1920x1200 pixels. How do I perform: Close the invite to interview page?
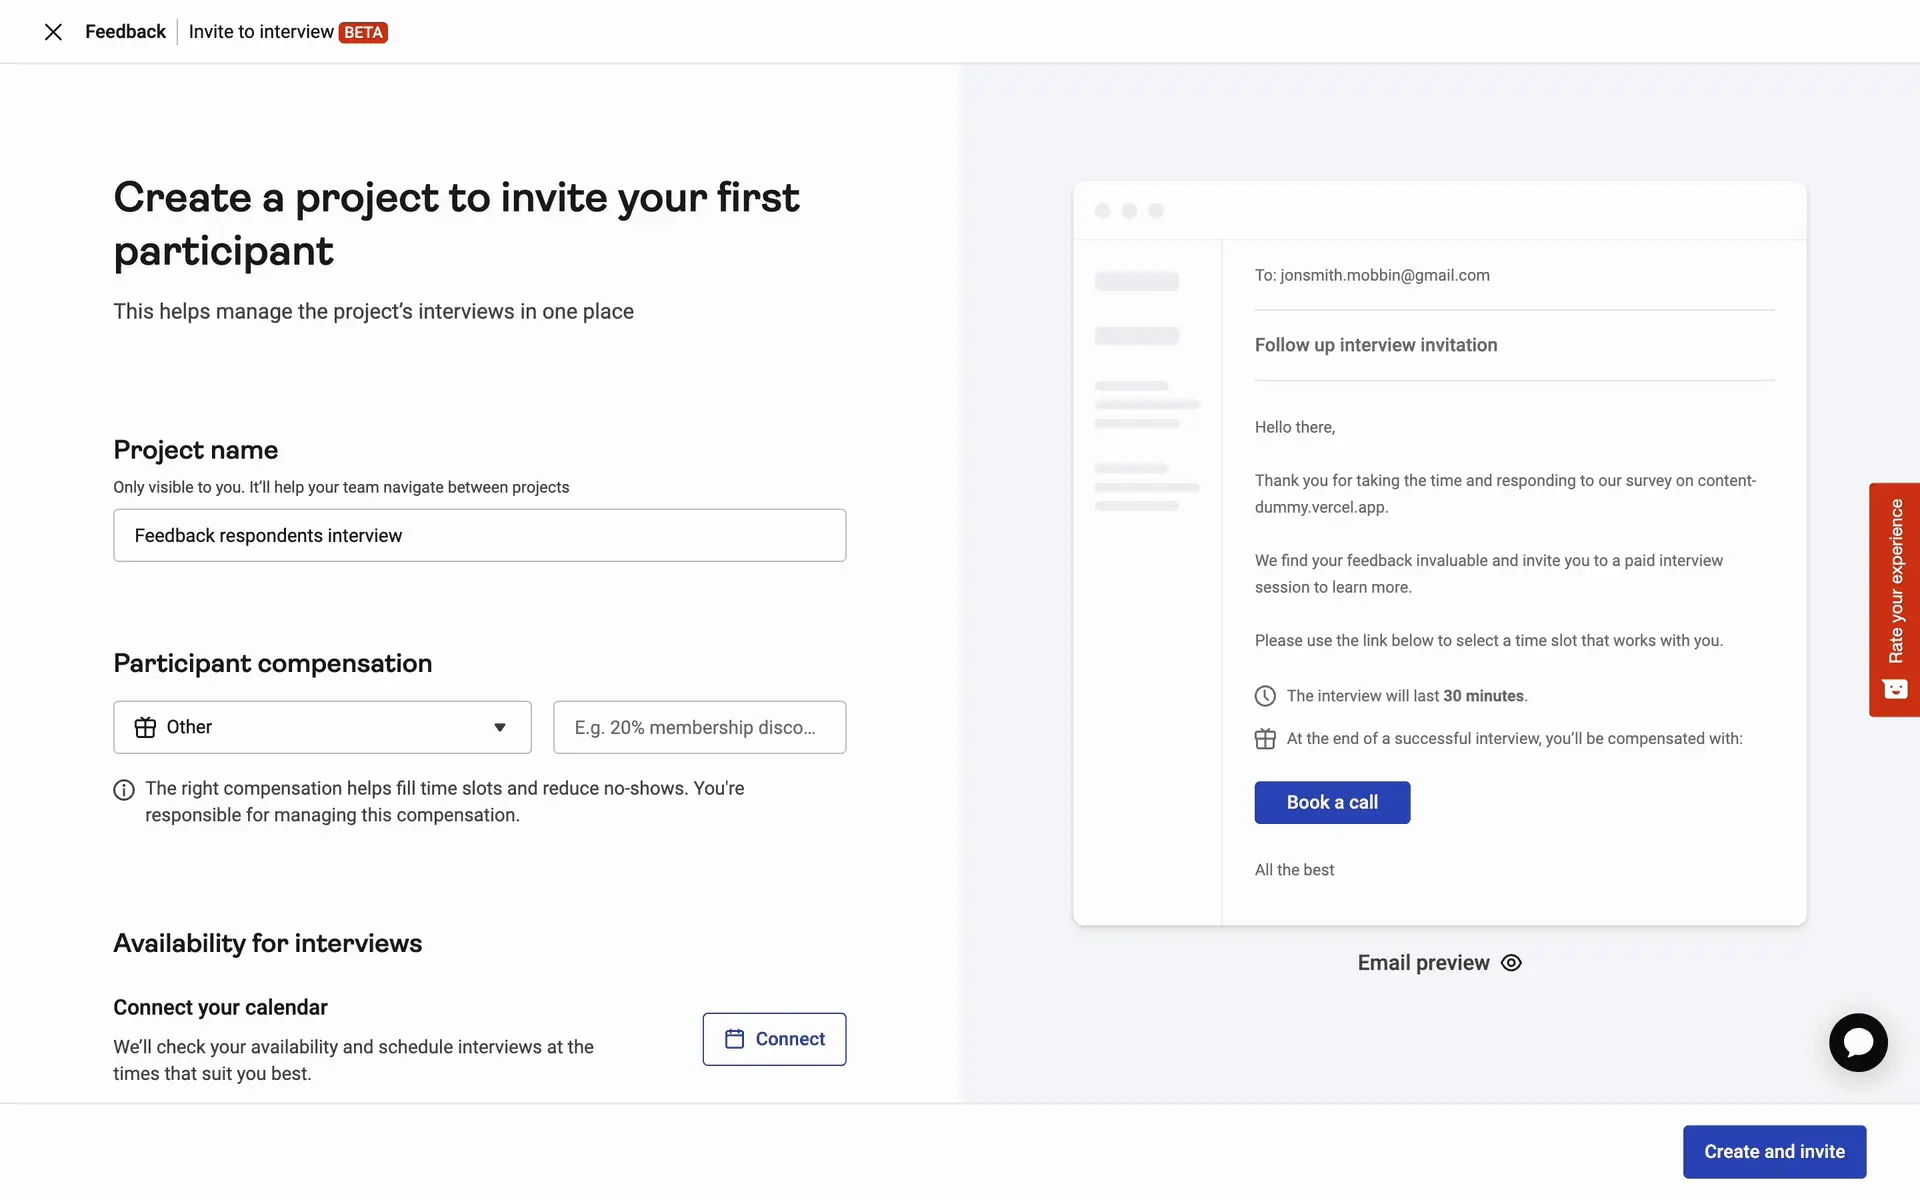pos(54,32)
